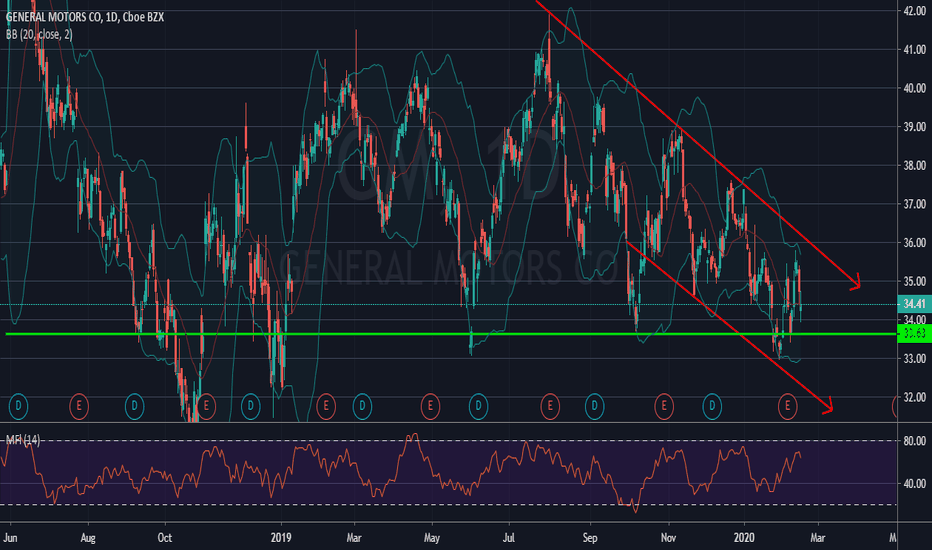Click the 2020 label on time axis
Screen dimensions: 932x550
pos(744,538)
